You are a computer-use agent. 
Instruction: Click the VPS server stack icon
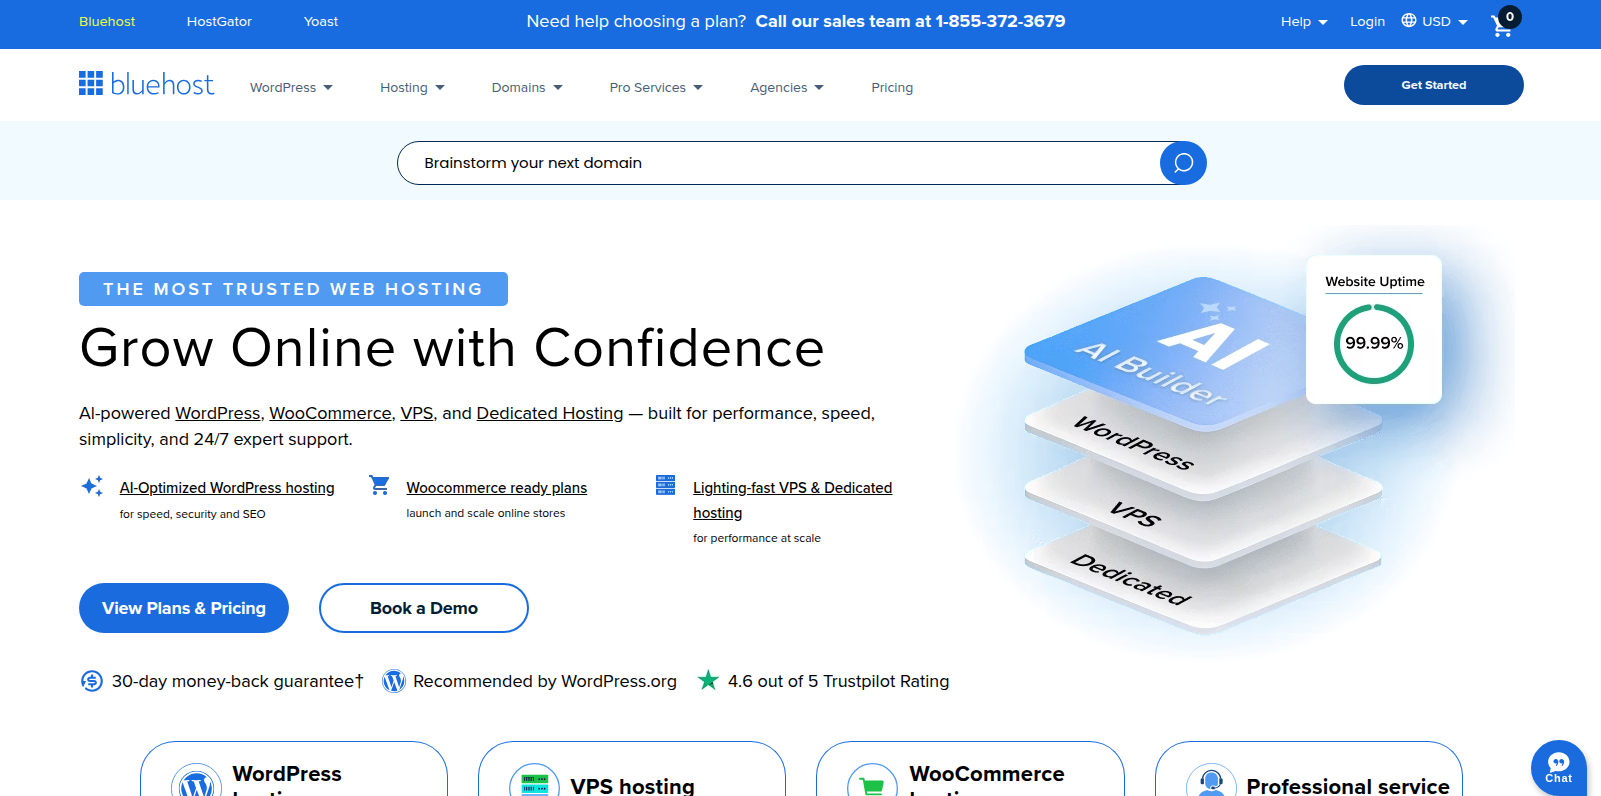(665, 485)
